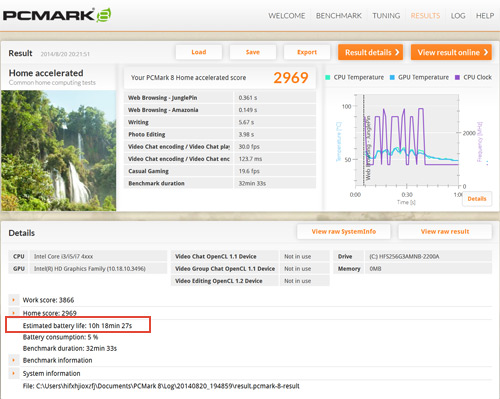The image size is (500, 399).
Task: Click the Details button under the chart
Action: (477, 199)
